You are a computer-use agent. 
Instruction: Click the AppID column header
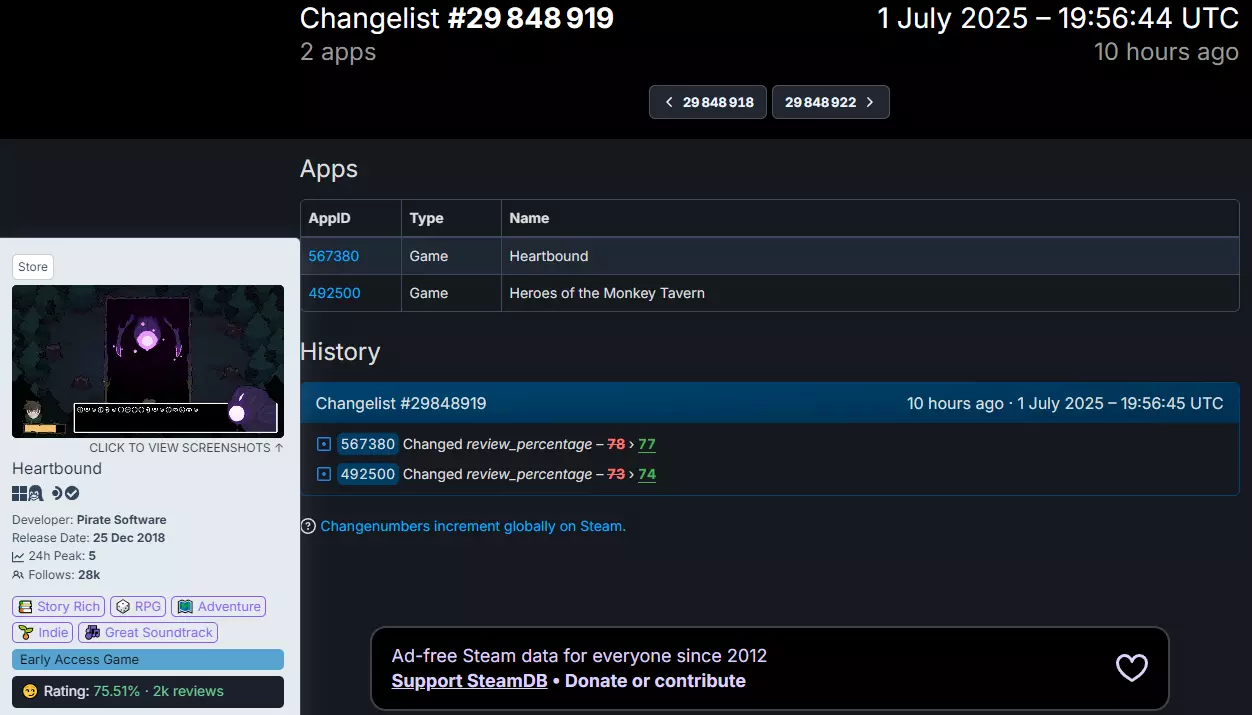pos(351,218)
